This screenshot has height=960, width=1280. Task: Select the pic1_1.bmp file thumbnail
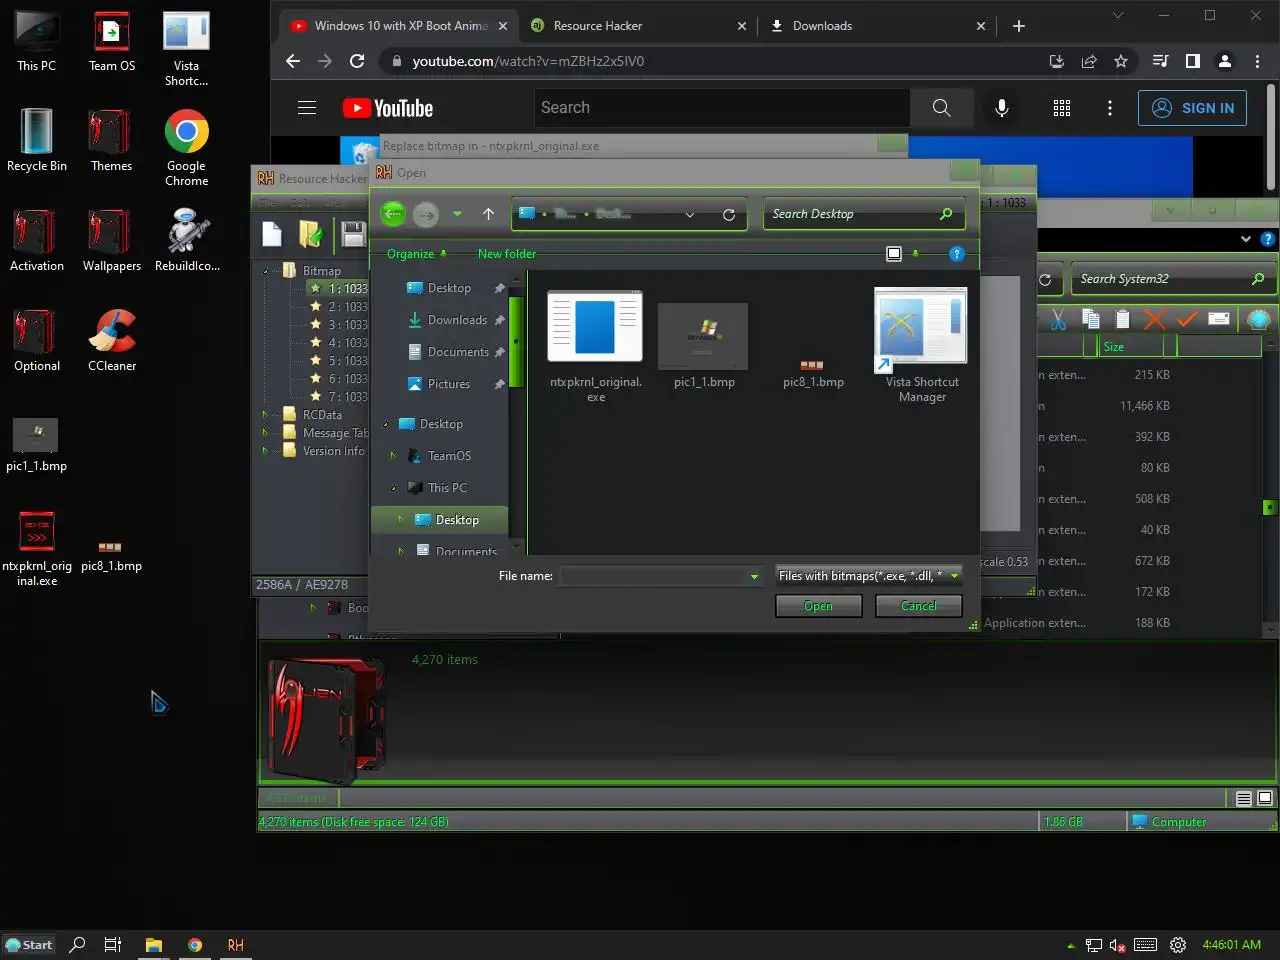tap(704, 346)
